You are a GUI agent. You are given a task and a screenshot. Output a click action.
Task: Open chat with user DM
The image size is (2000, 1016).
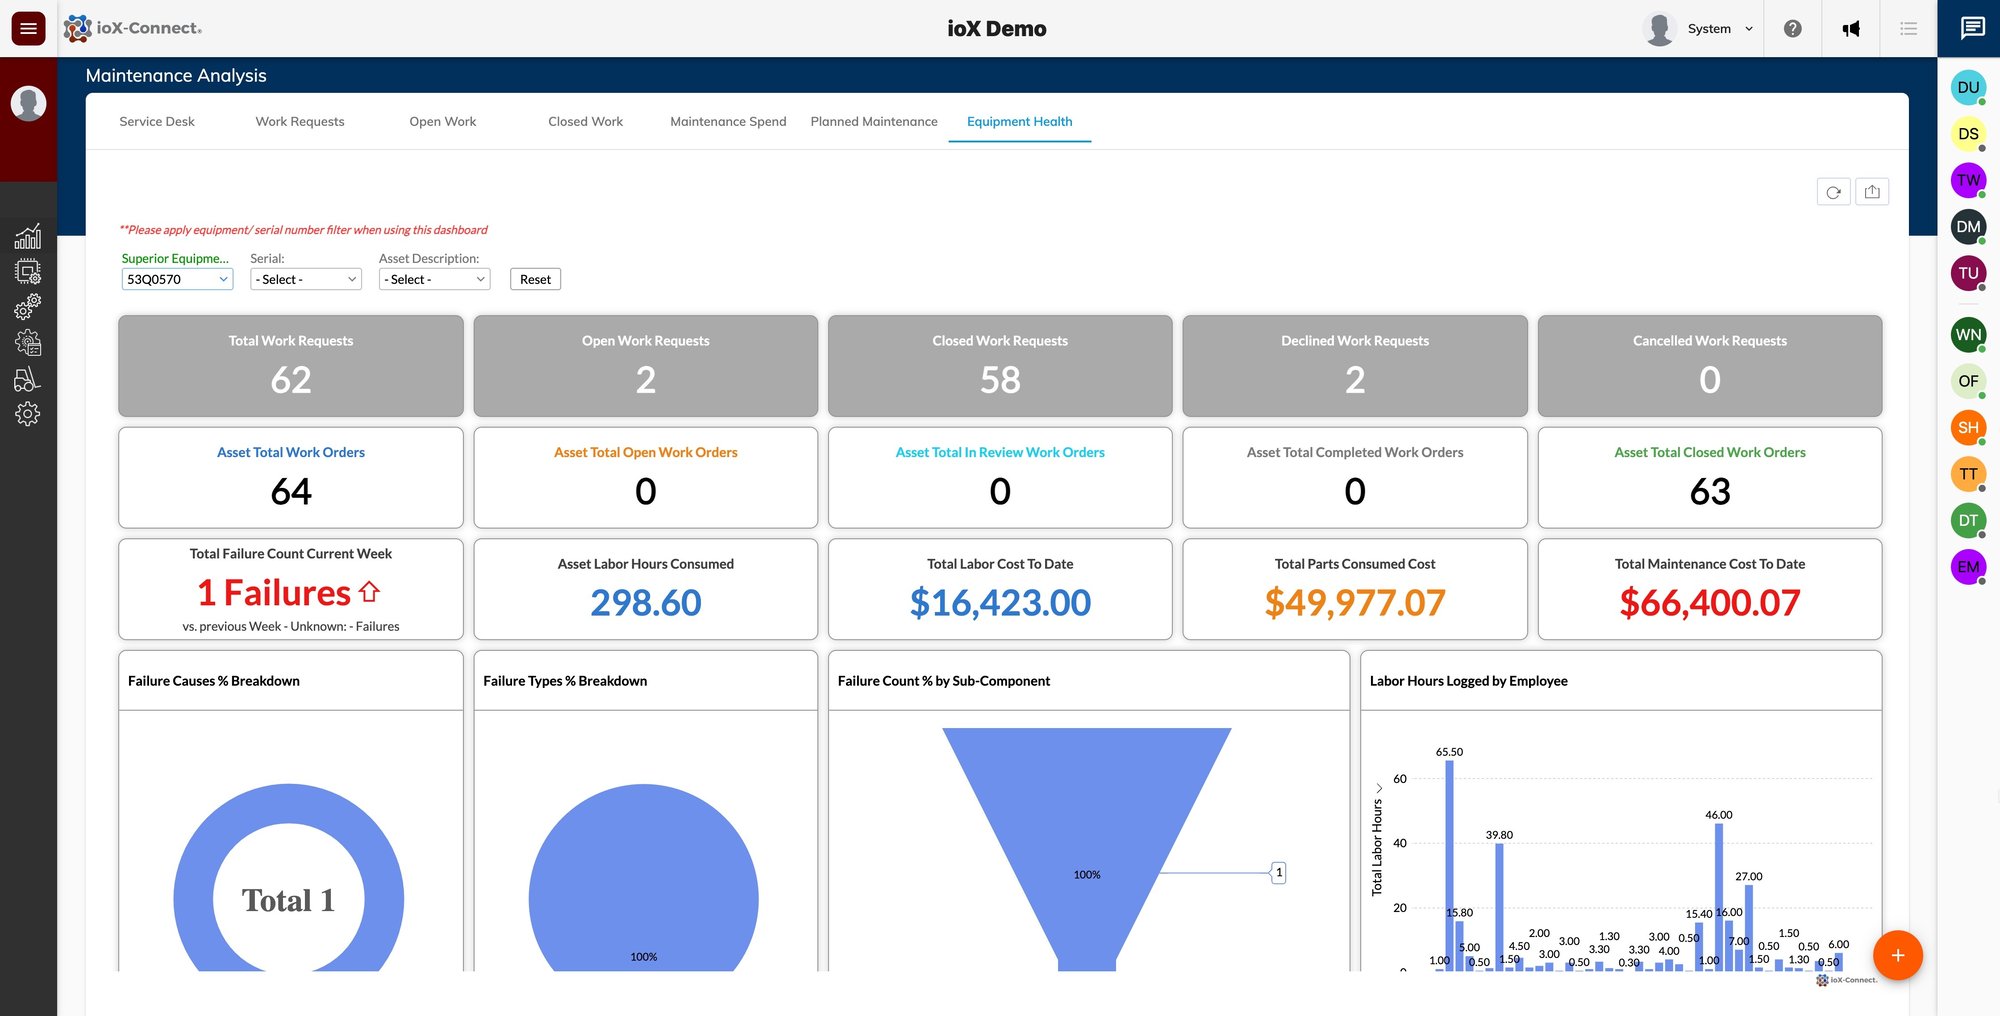click(1968, 227)
